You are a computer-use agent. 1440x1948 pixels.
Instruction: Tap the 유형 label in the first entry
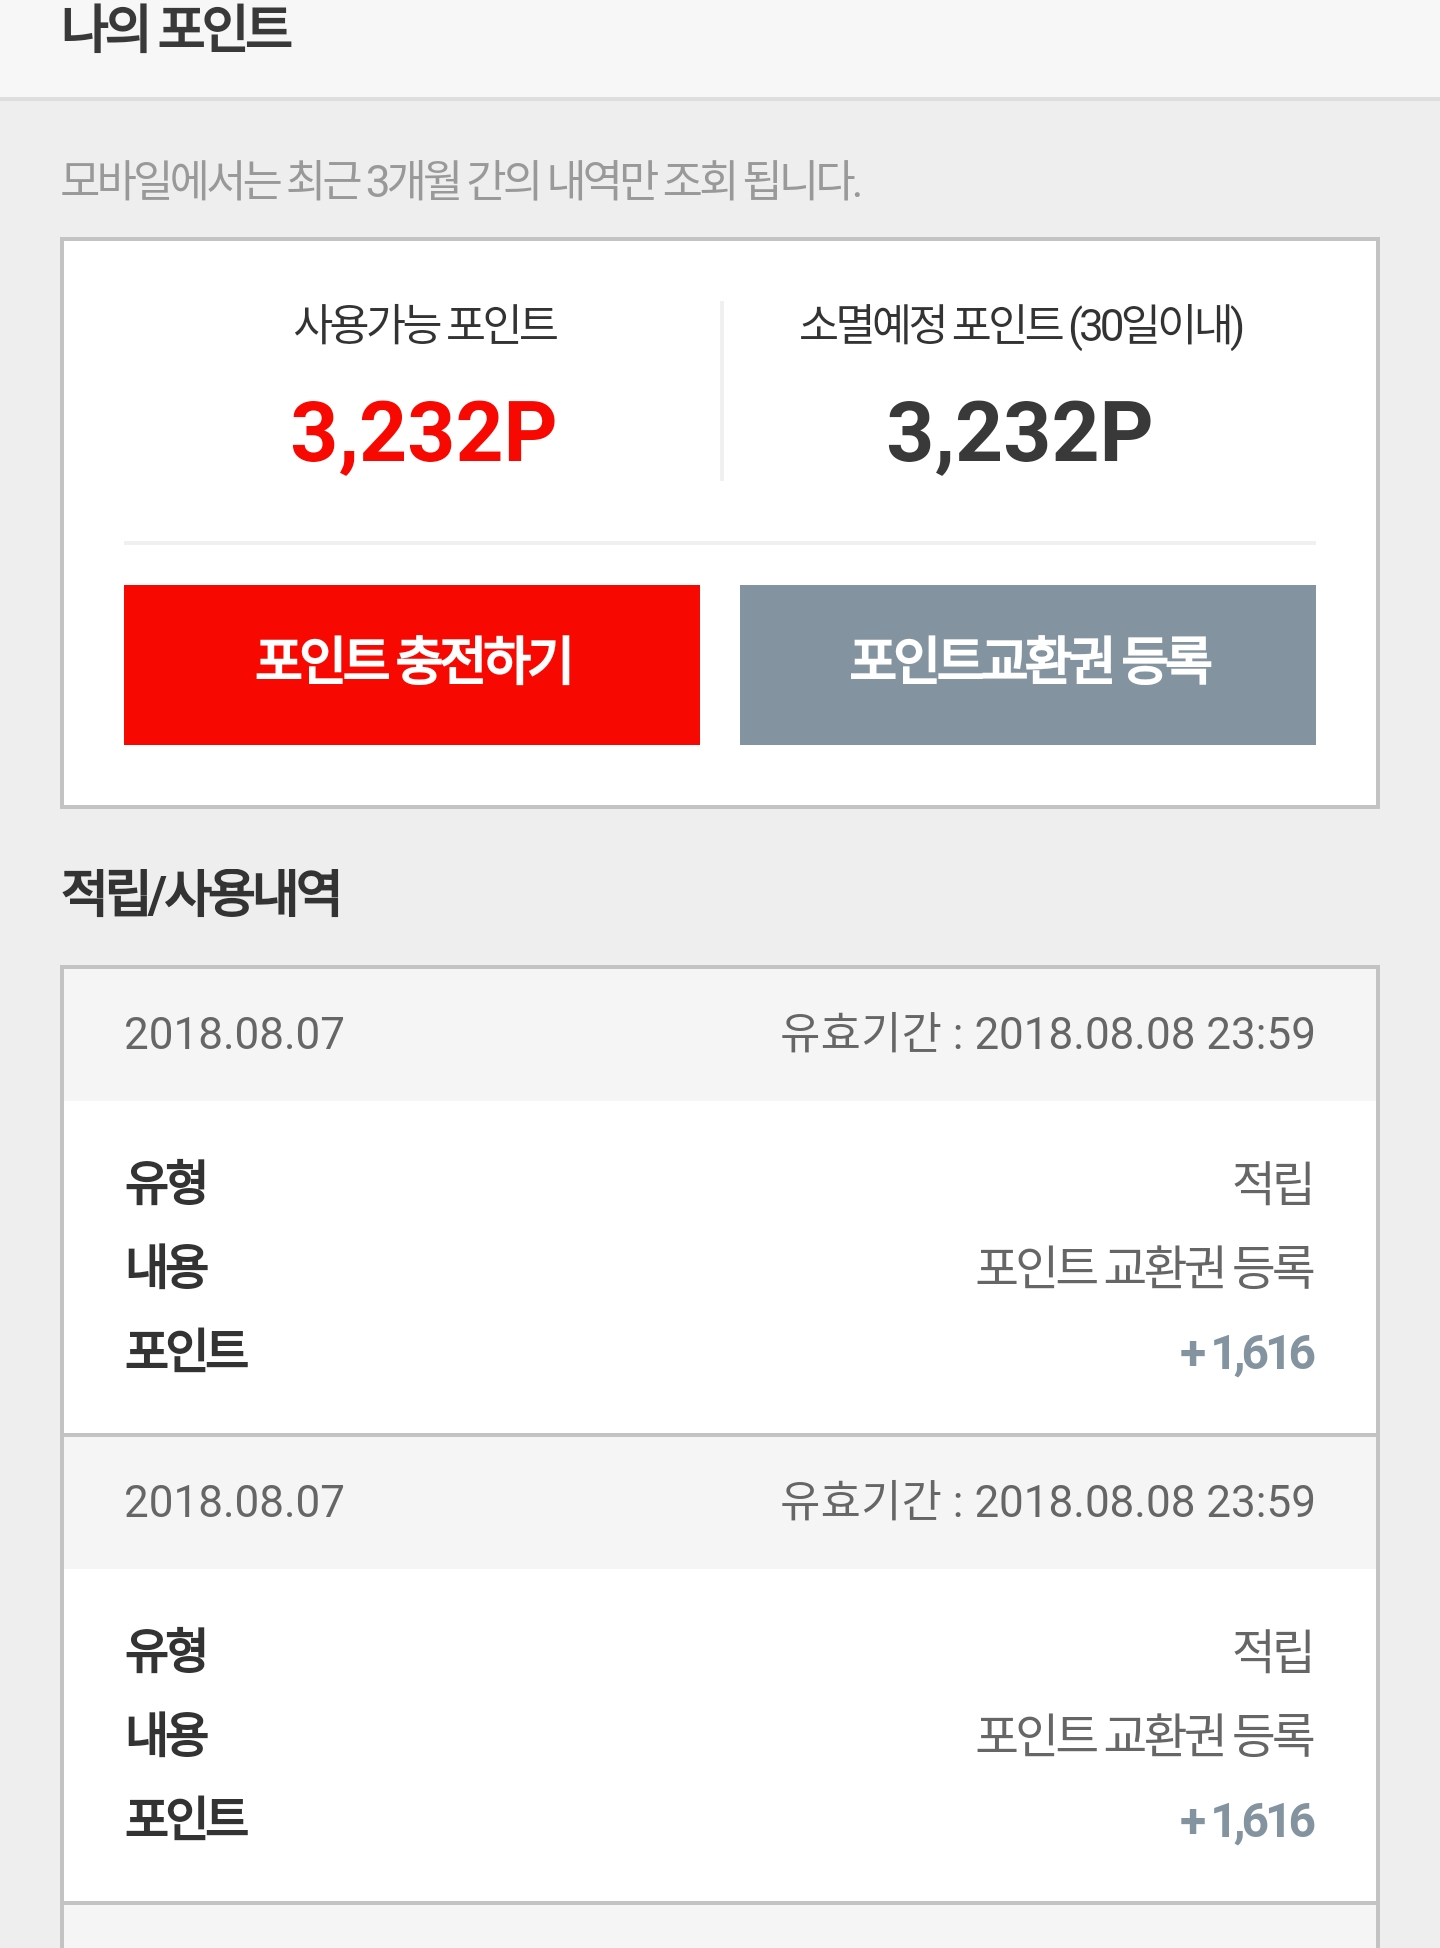[166, 1182]
